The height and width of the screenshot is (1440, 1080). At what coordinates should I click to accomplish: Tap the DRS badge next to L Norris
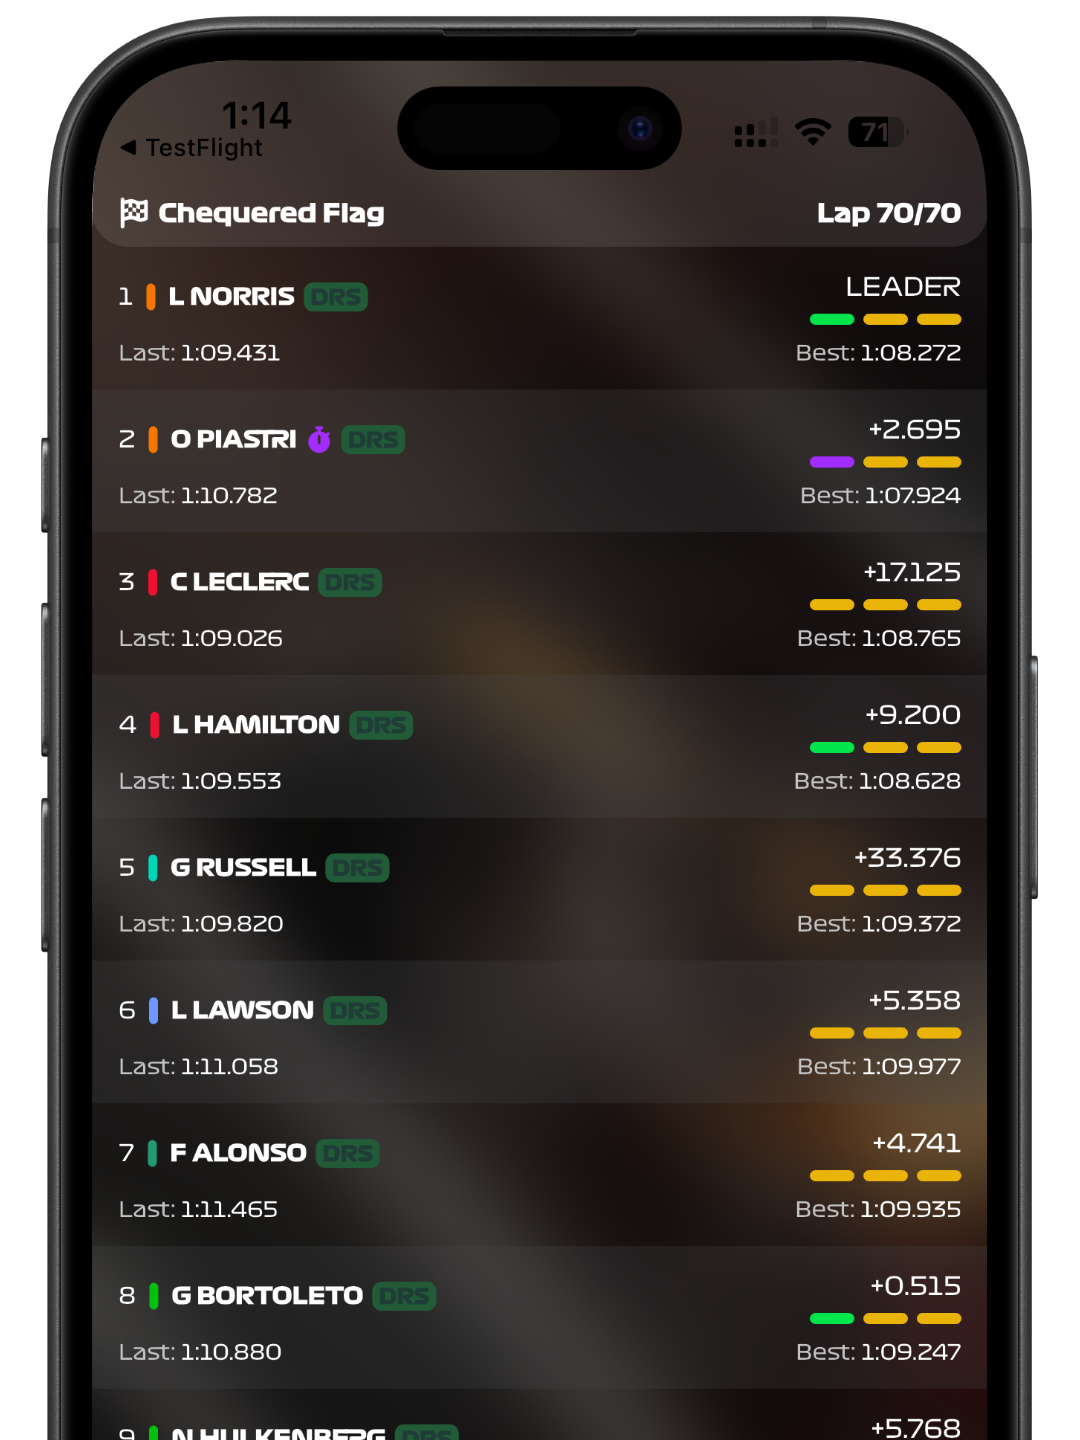336,297
